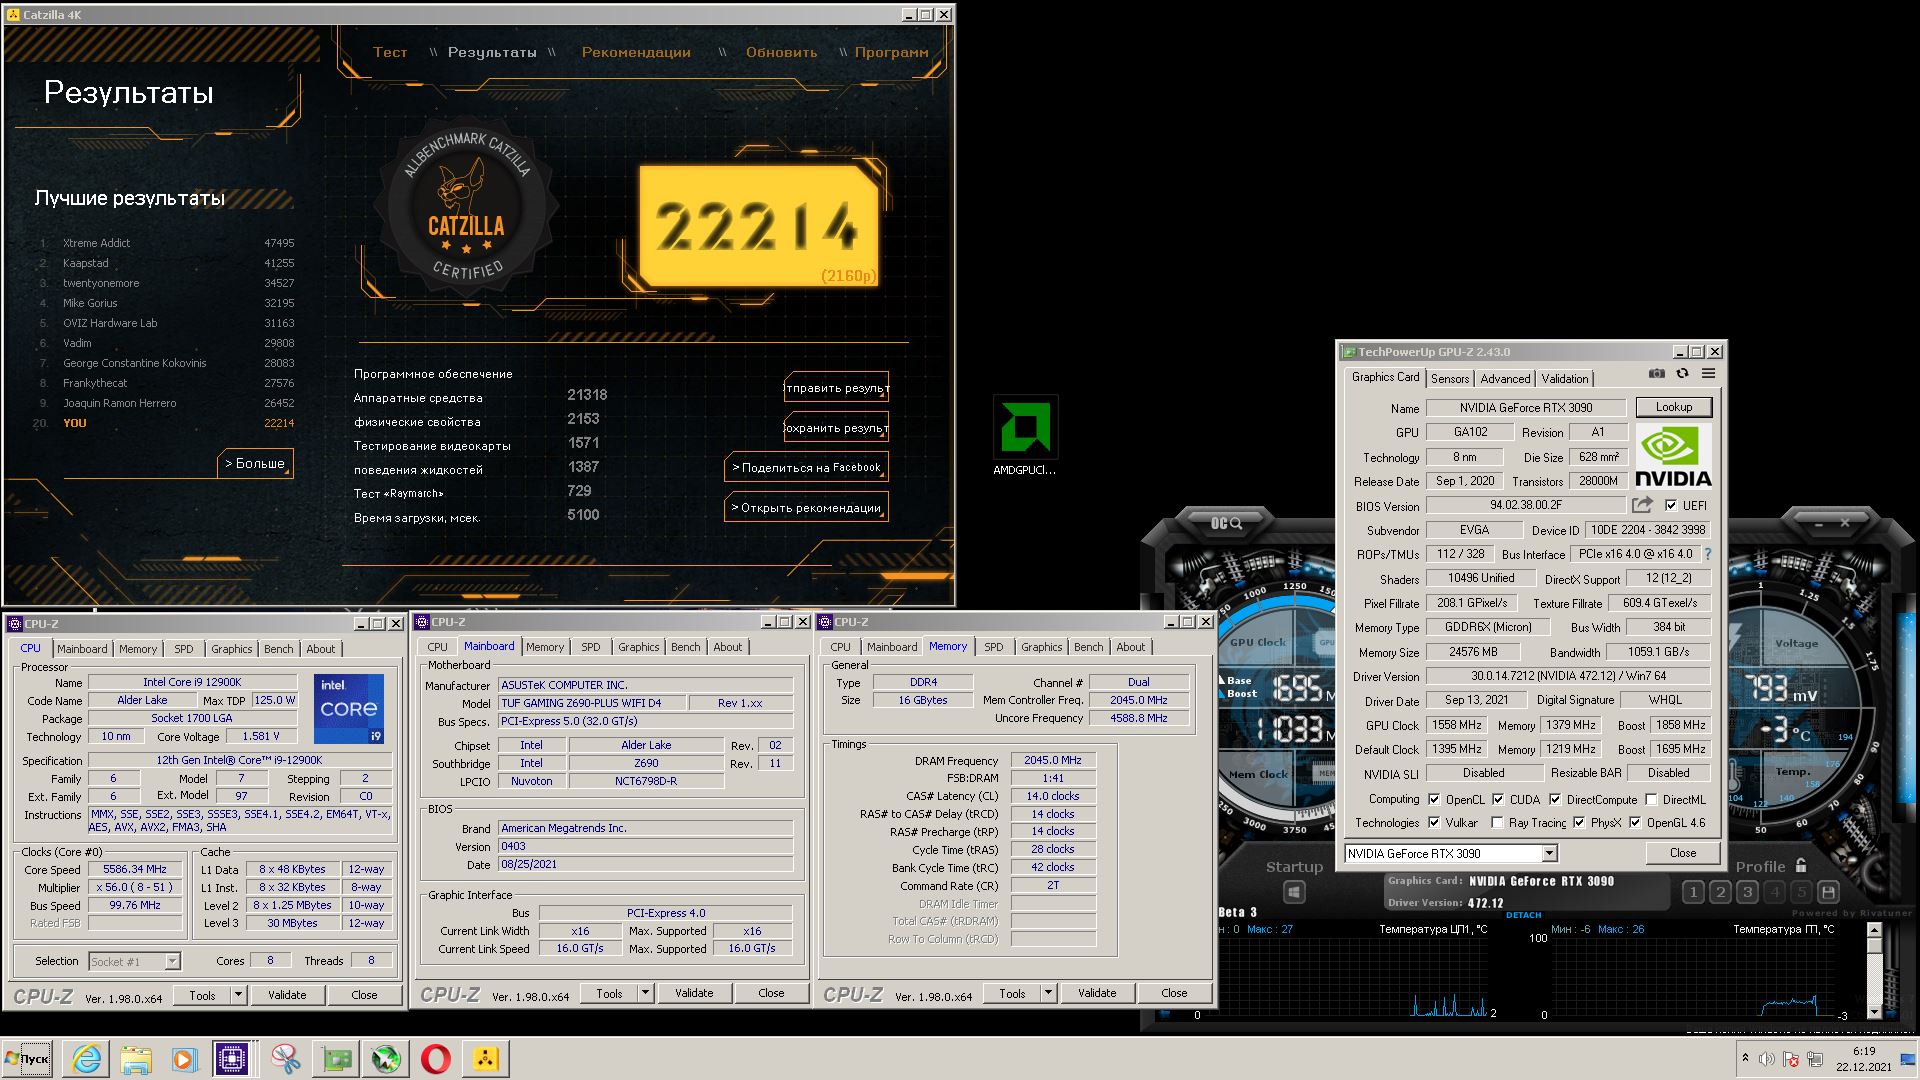The height and width of the screenshot is (1080, 1920).
Task: Select Afterburner profile slot 1
Action: coord(1693,892)
